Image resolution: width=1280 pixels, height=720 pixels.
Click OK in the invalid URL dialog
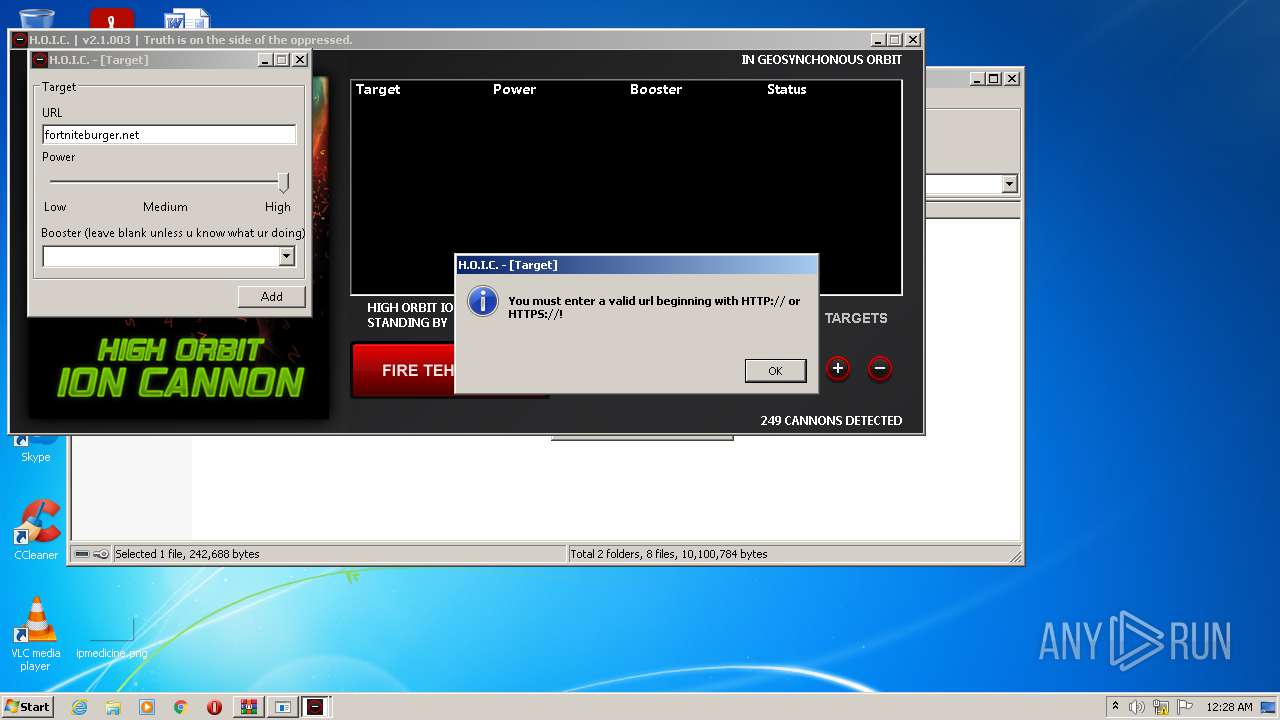(x=775, y=370)
